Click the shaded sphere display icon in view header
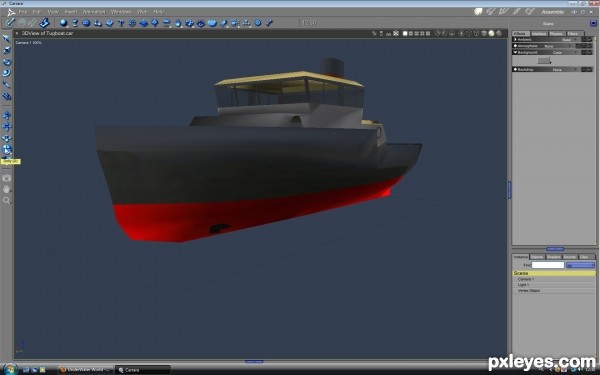 (x=492, y=34)
